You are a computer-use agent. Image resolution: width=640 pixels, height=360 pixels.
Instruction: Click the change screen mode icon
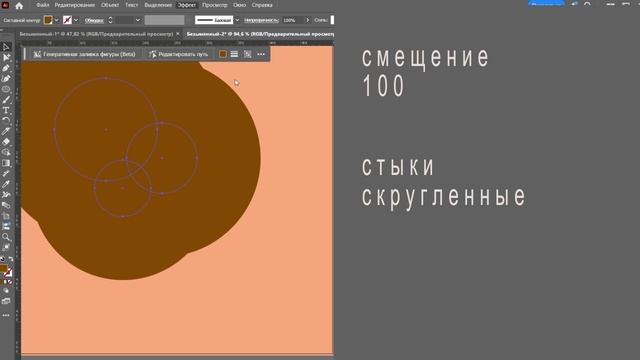[6, 301]
